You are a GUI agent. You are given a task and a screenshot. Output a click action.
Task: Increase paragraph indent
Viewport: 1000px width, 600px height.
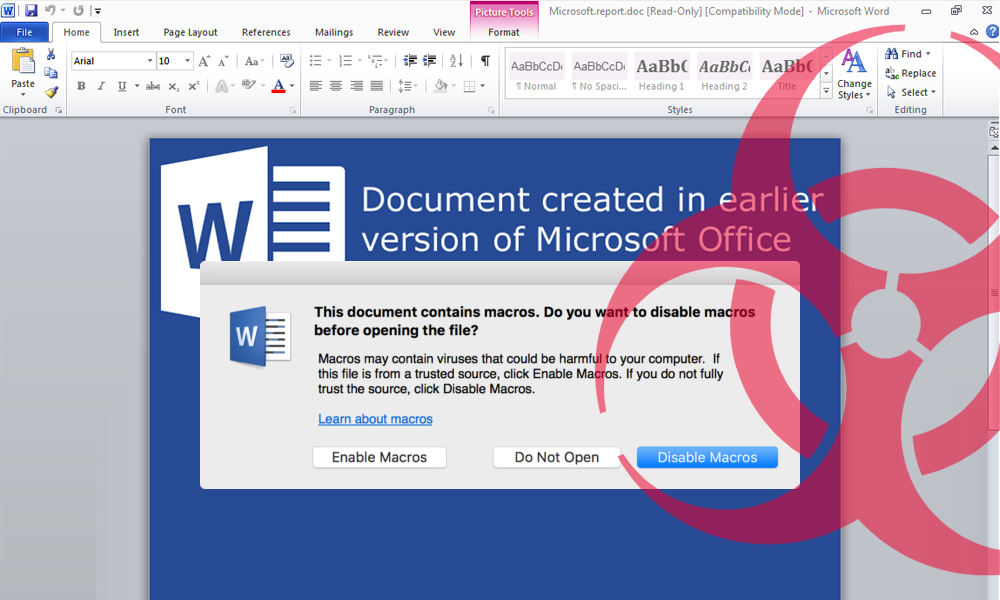430,61
